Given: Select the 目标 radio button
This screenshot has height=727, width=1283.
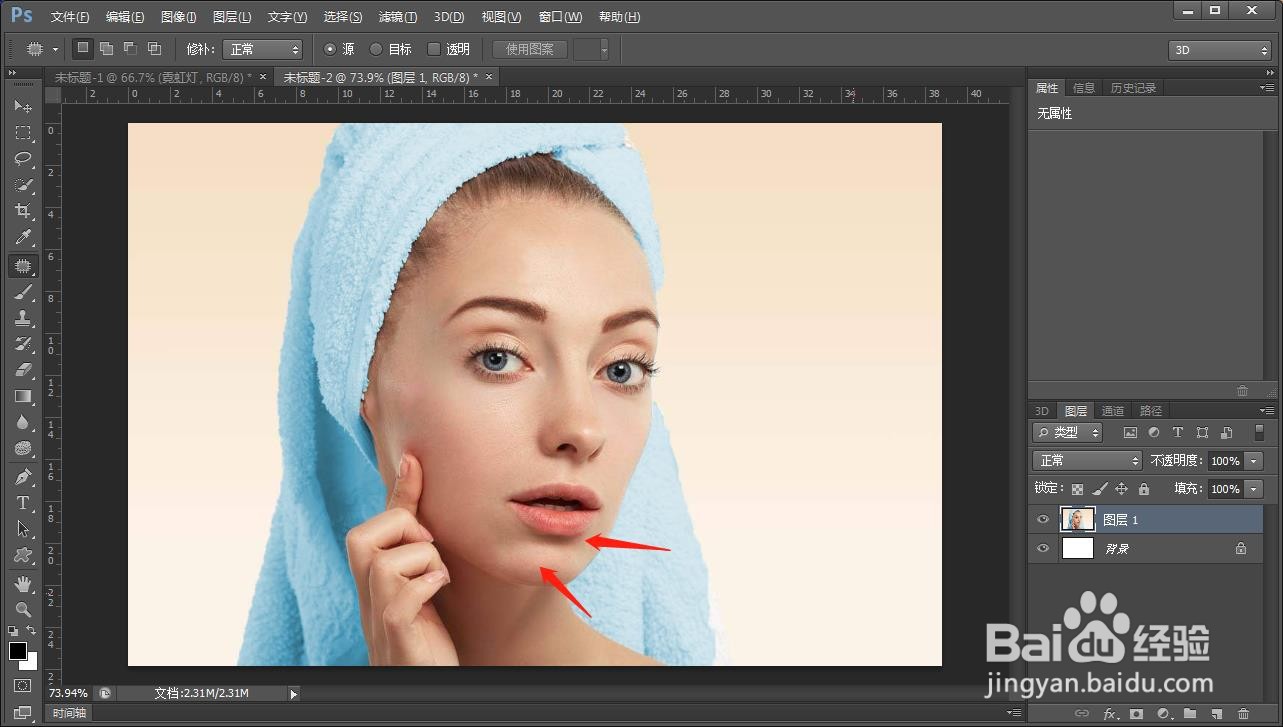Looking at the screenshot, I should tap(376, 49).
